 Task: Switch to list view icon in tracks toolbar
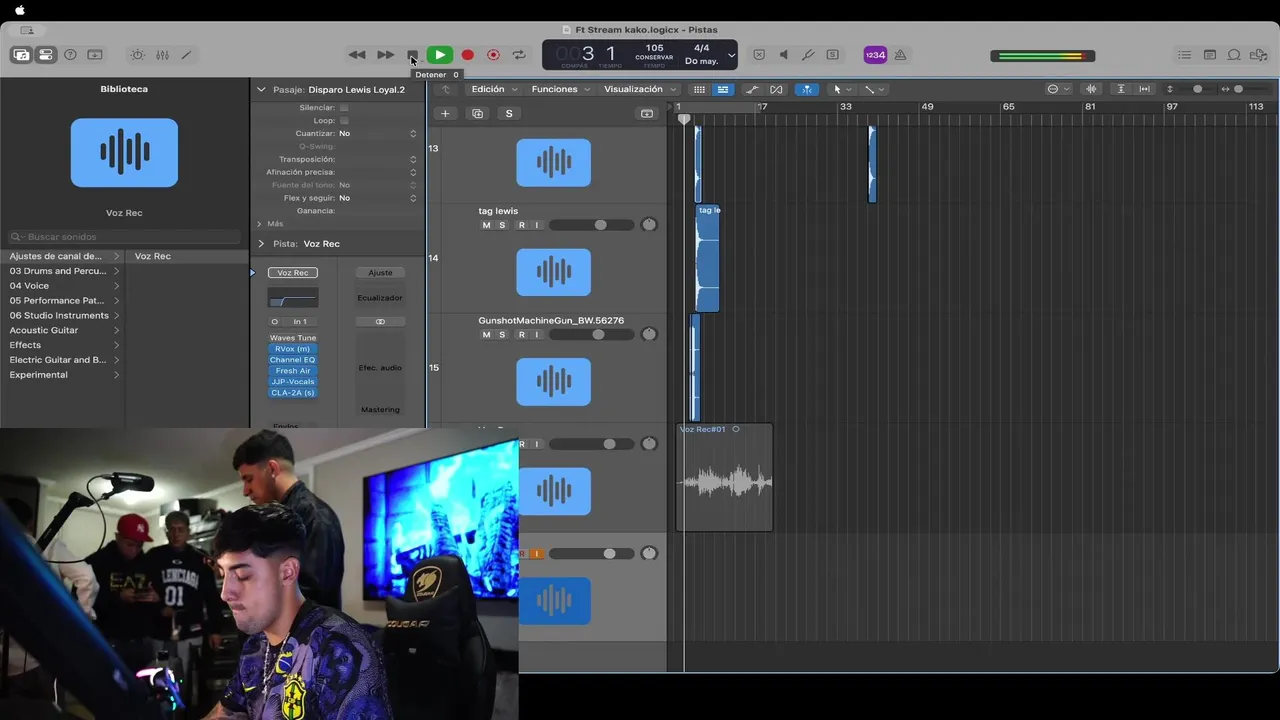[x=723, y=89]
